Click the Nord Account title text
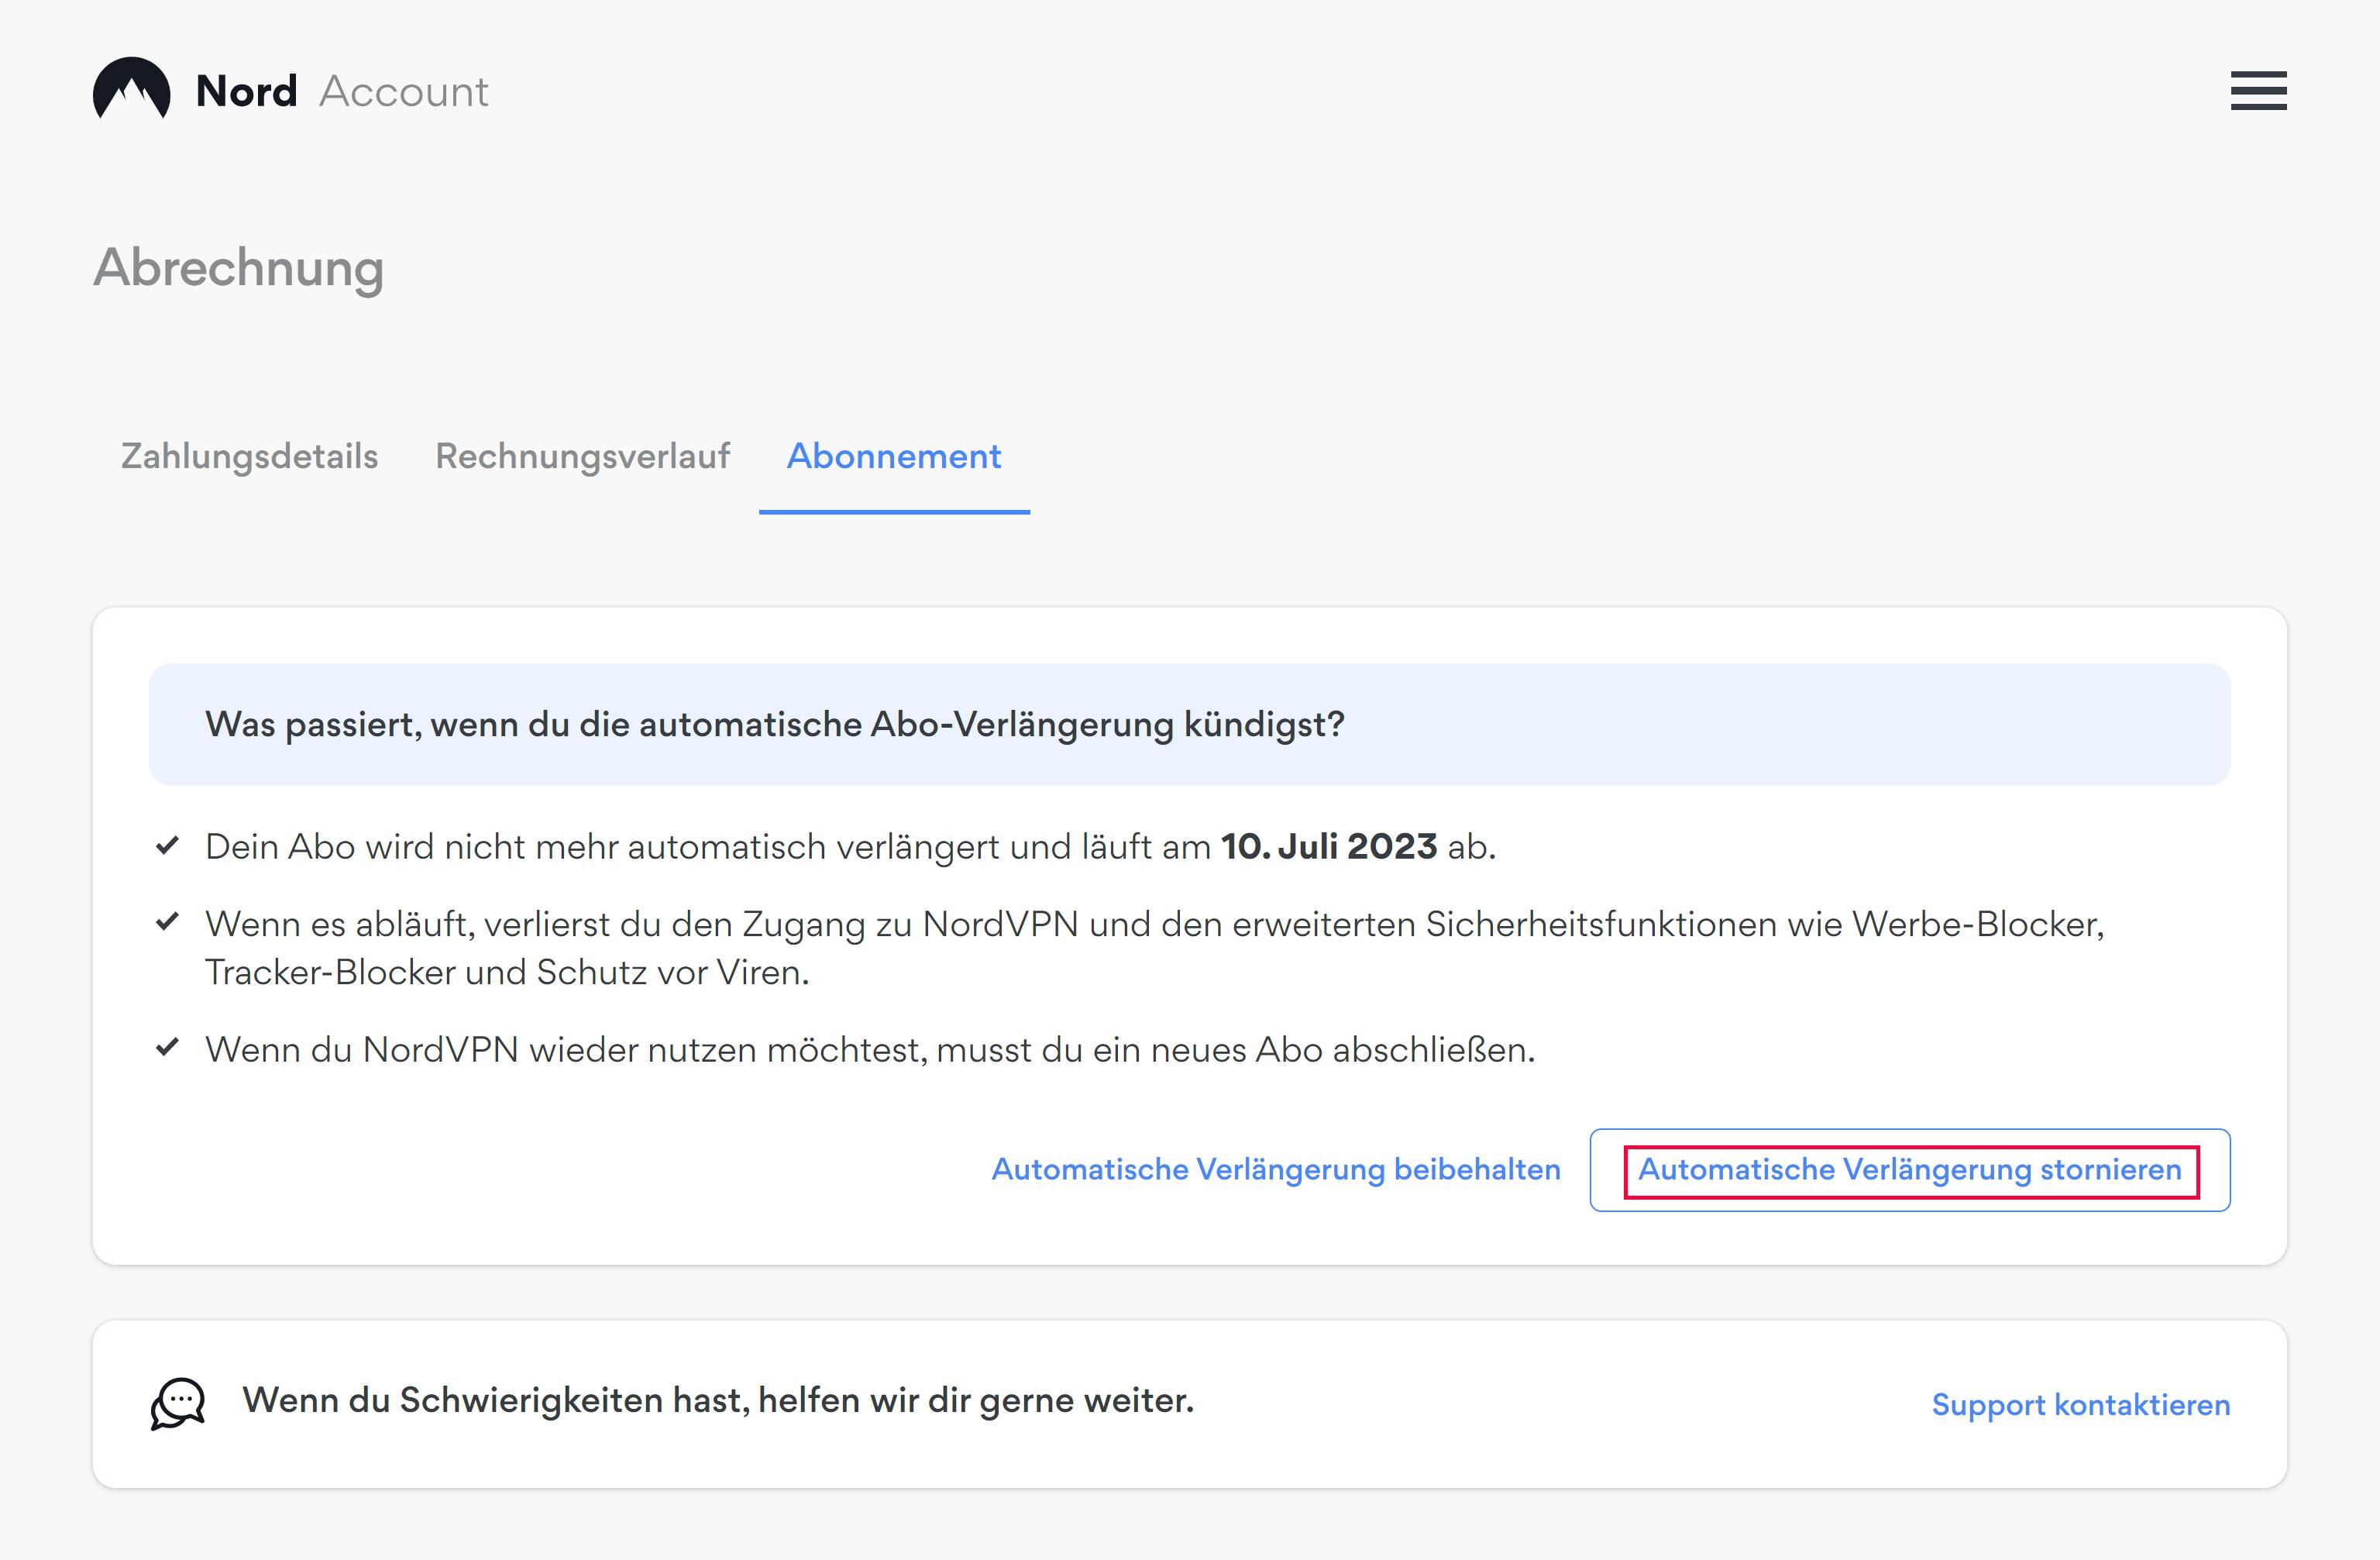Viewport: 2380px width, 1560px height. tap(342, 91)
